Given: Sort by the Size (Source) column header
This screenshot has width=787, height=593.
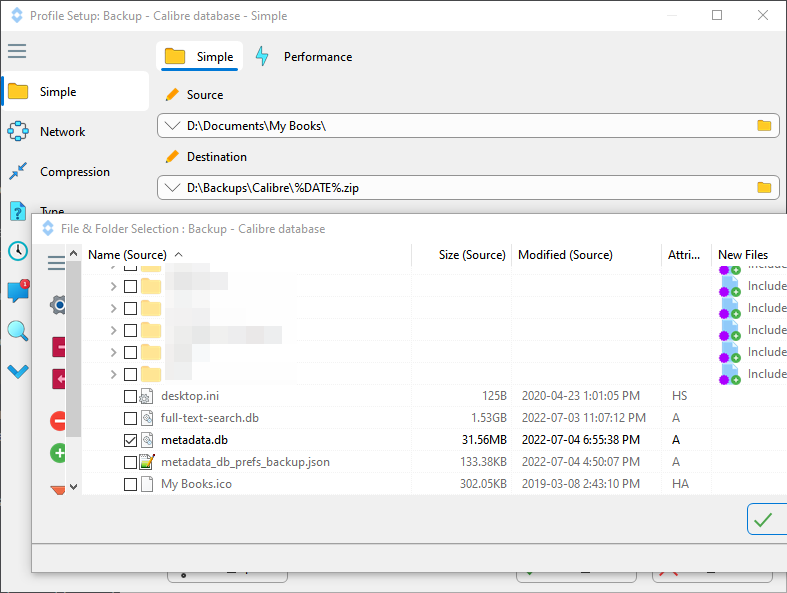Looking at the screenshot, I should point(472,255).
